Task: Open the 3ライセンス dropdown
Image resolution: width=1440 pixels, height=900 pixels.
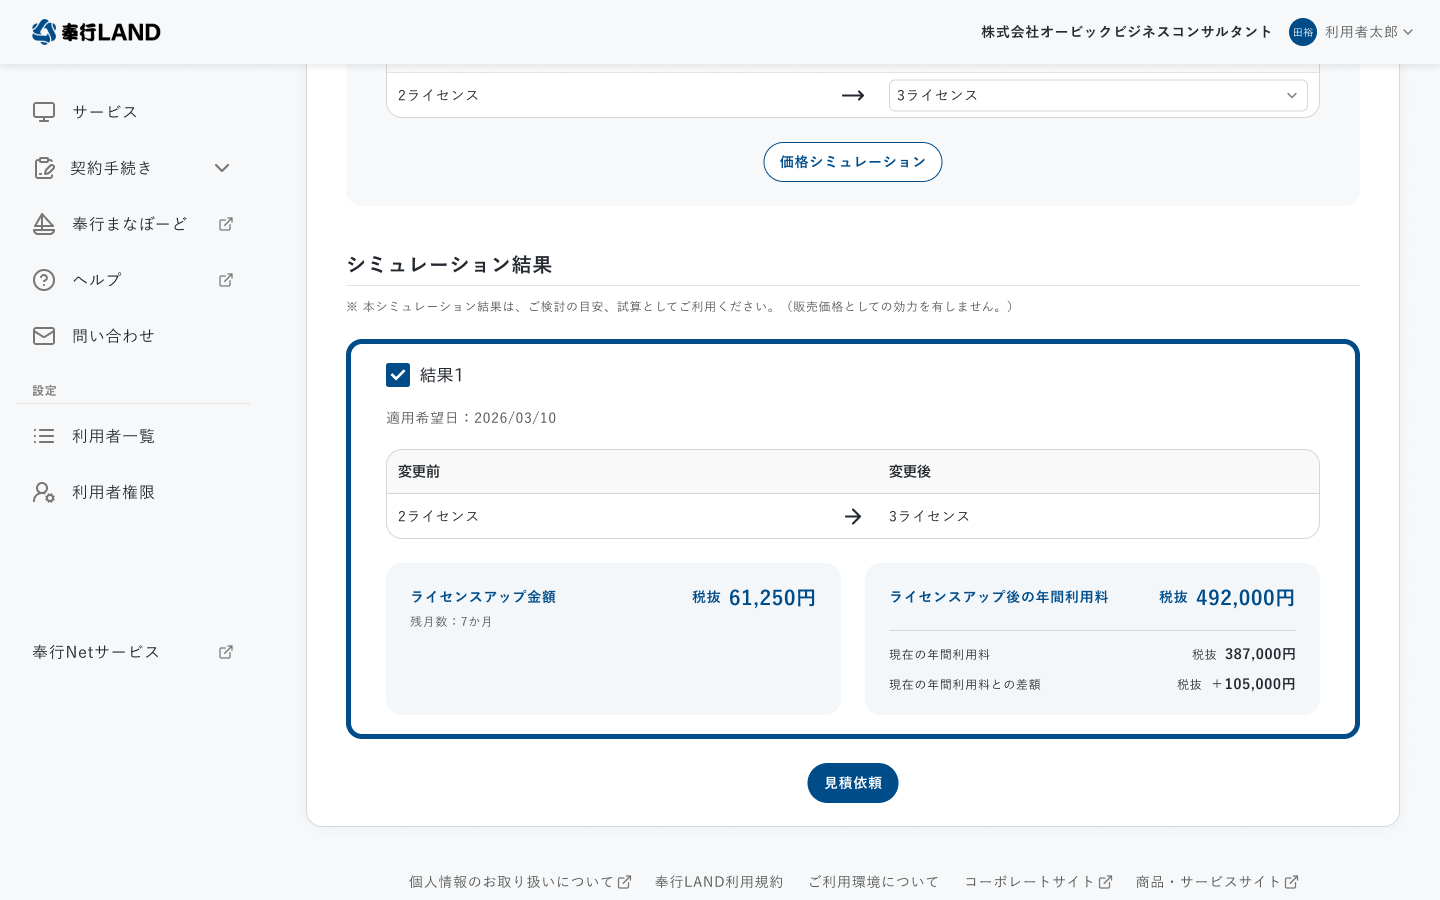Action: (x=1099, y=95)
